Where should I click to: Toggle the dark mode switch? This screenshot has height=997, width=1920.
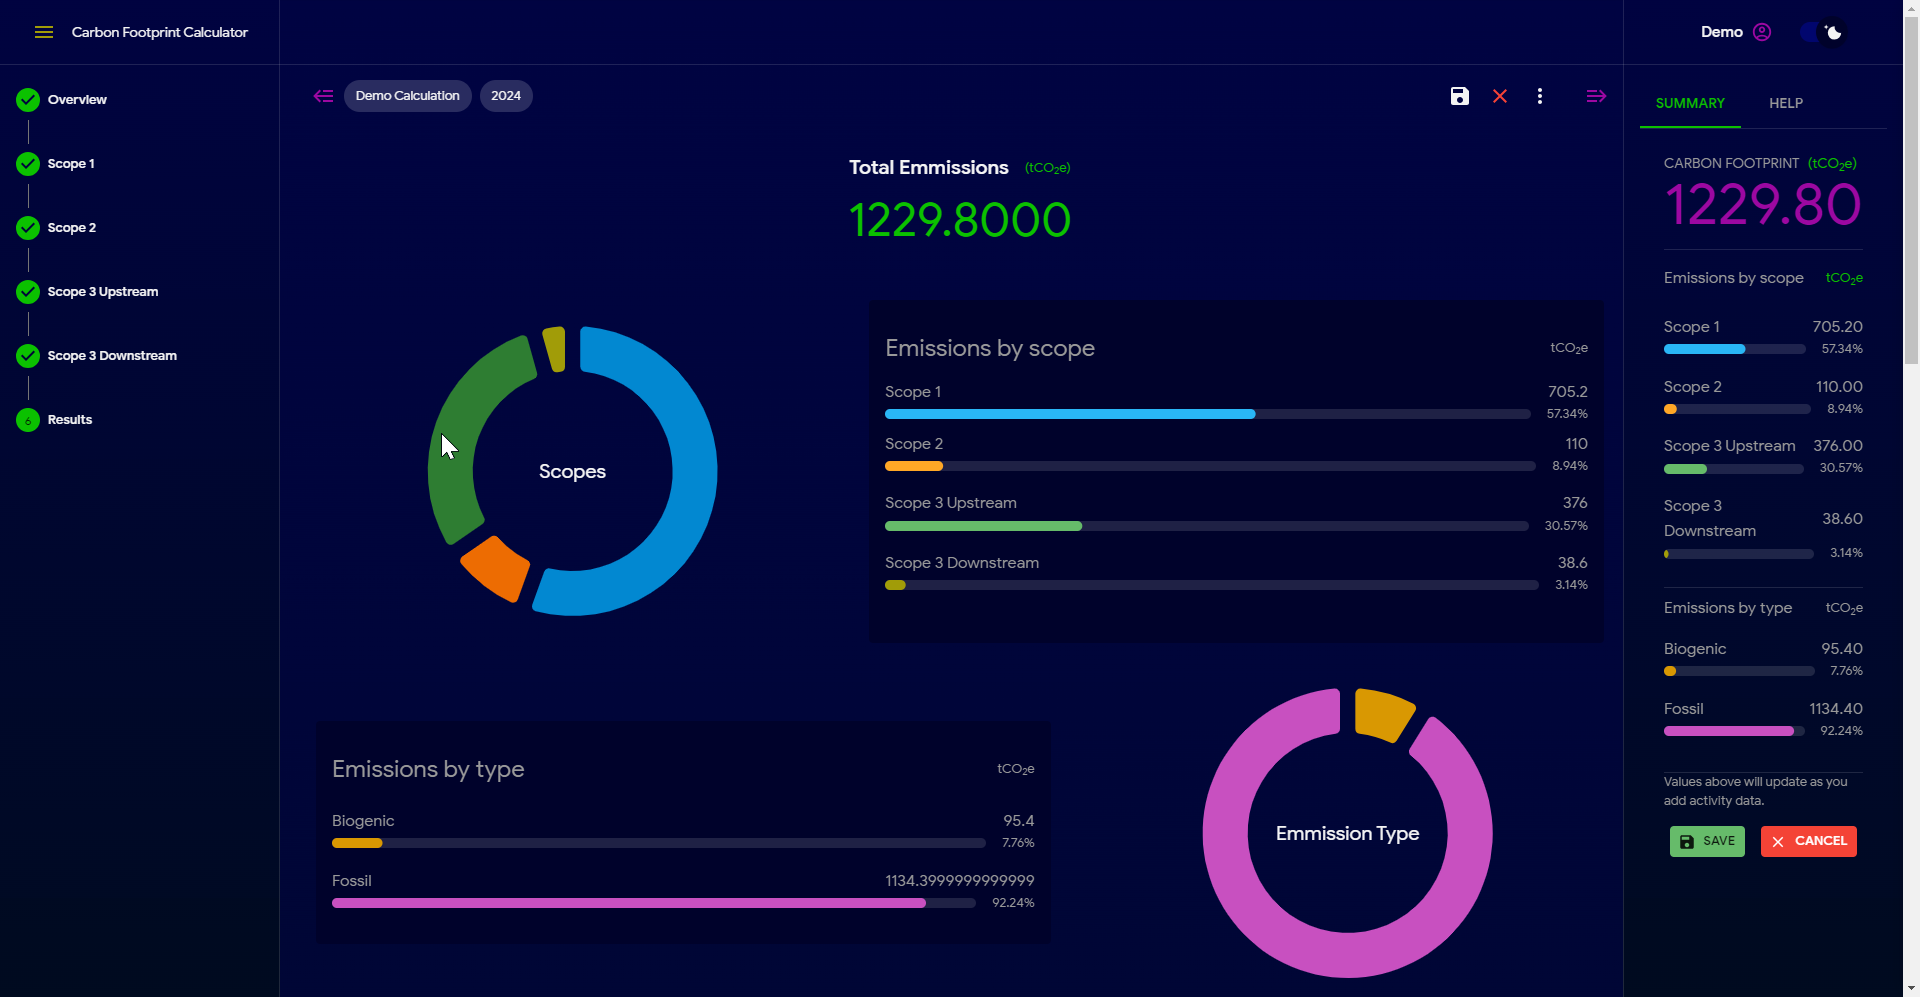[1822, 32]
